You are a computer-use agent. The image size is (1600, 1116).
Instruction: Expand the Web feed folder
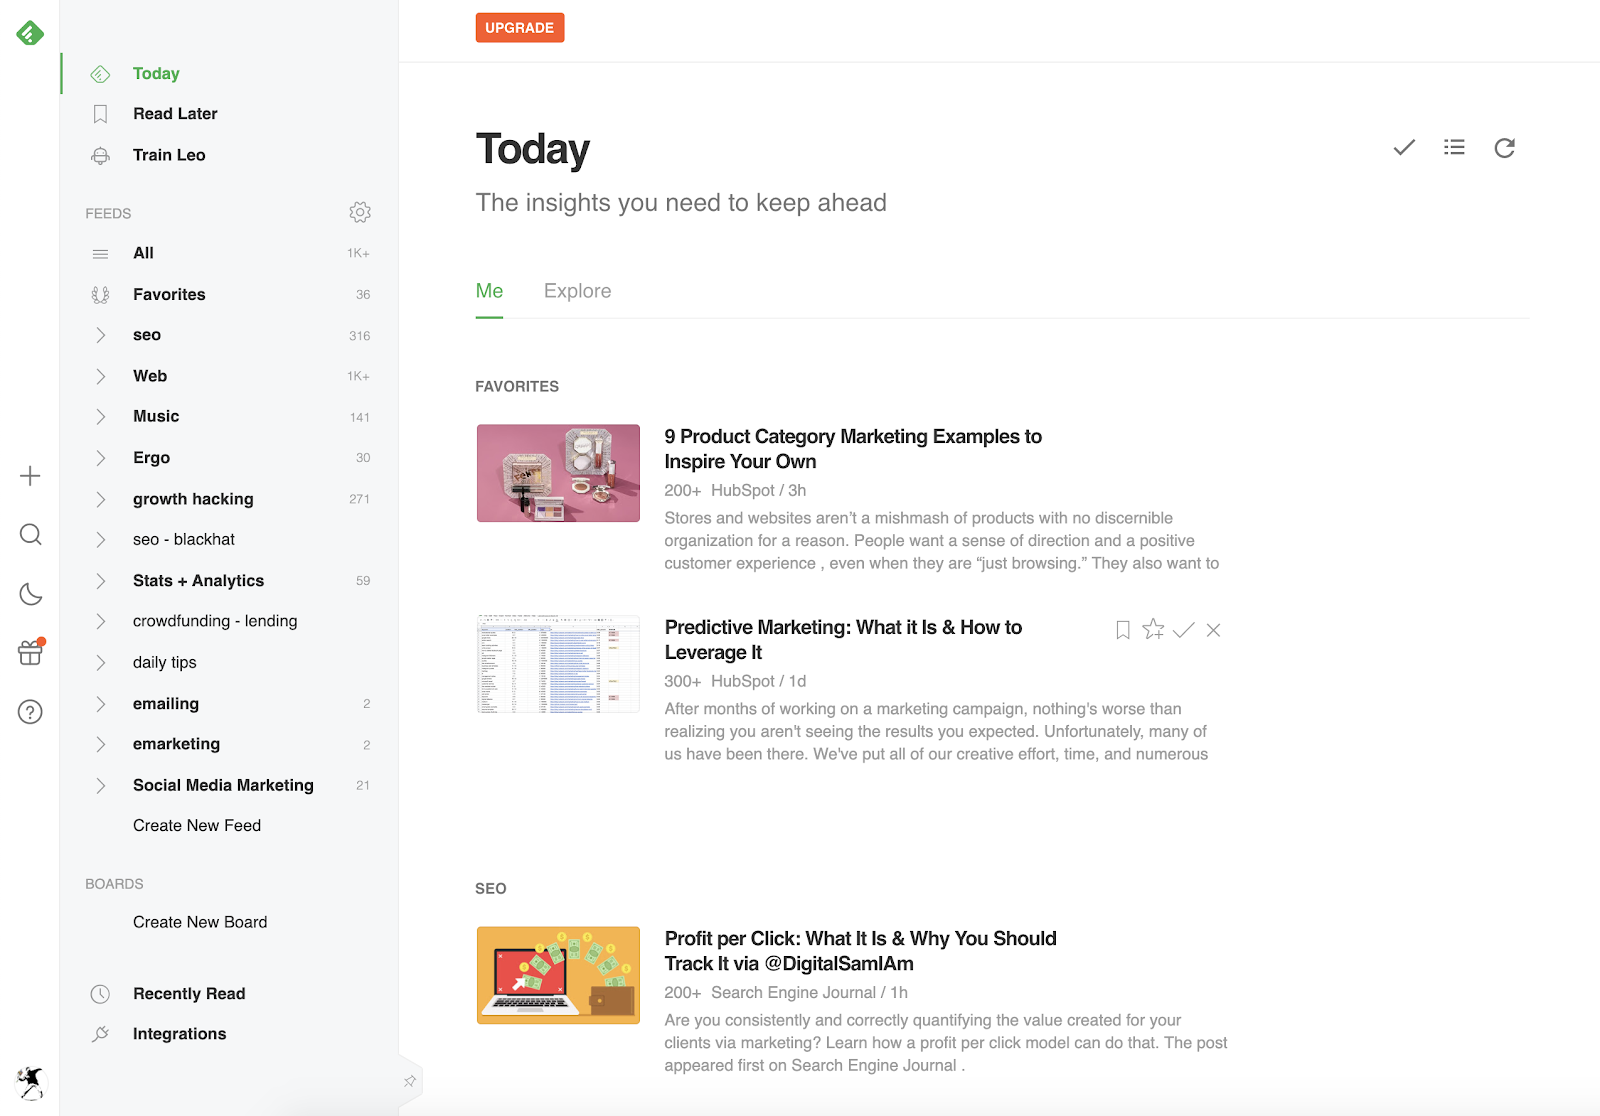pos(100,376)
